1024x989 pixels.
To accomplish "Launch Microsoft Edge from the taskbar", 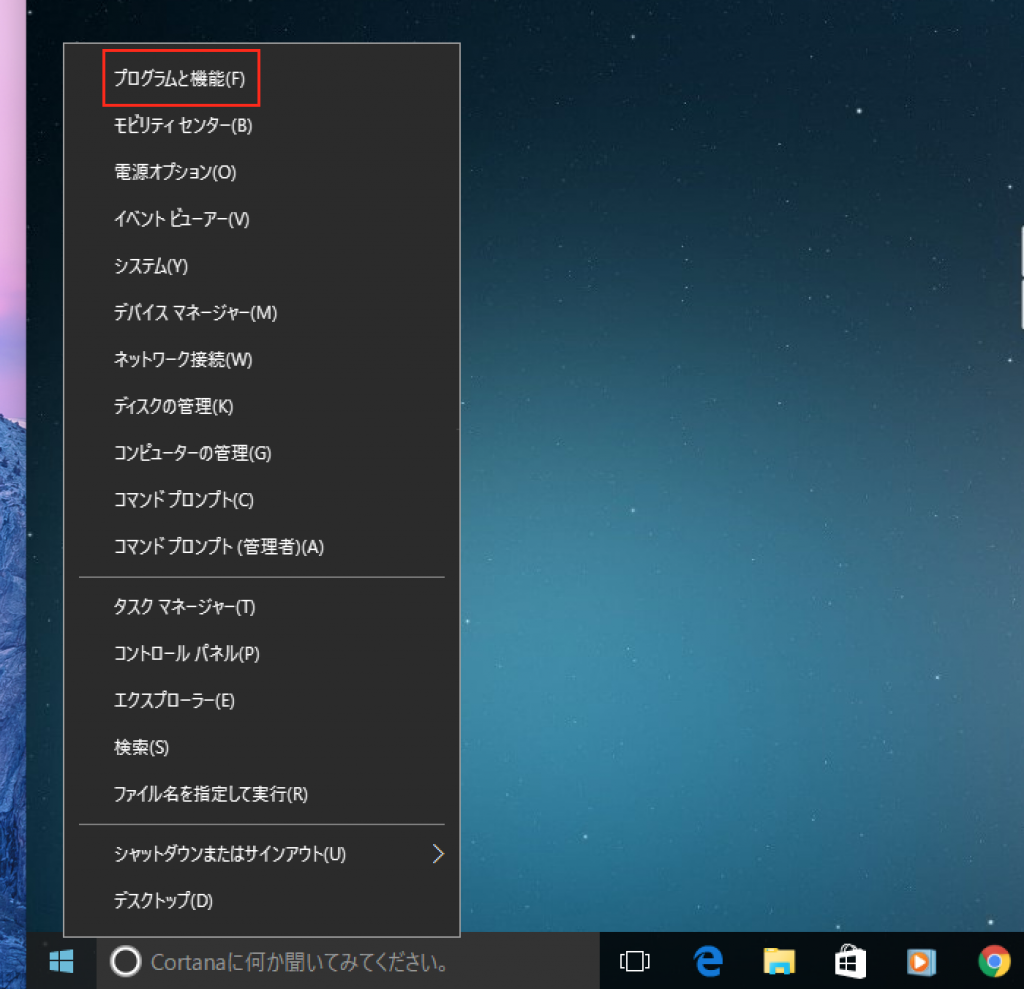I will click(707, 961).
